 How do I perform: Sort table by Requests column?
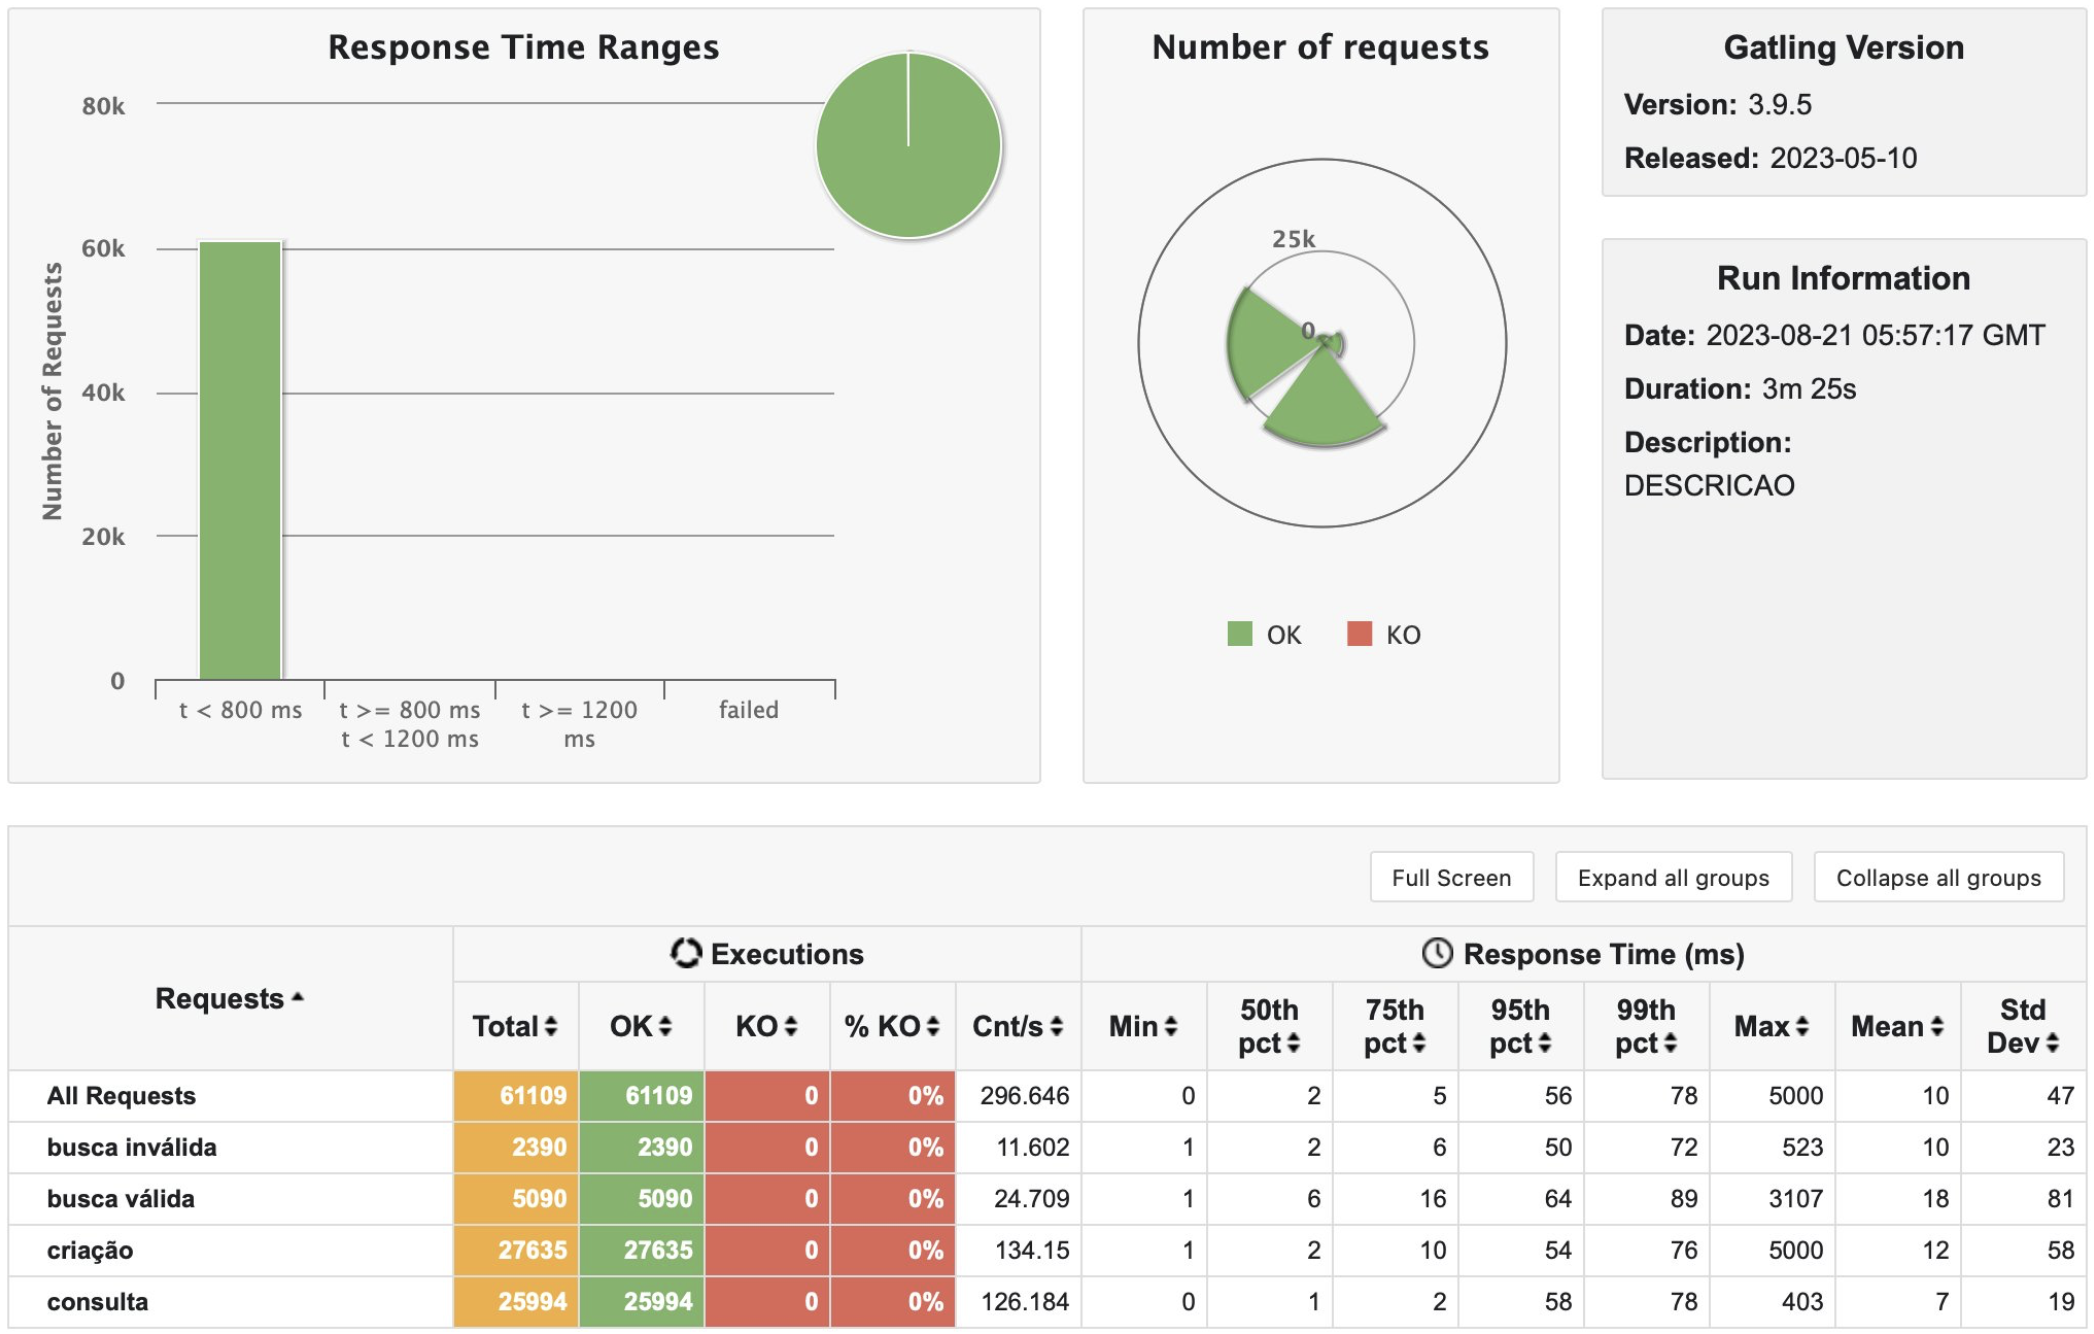229,998
